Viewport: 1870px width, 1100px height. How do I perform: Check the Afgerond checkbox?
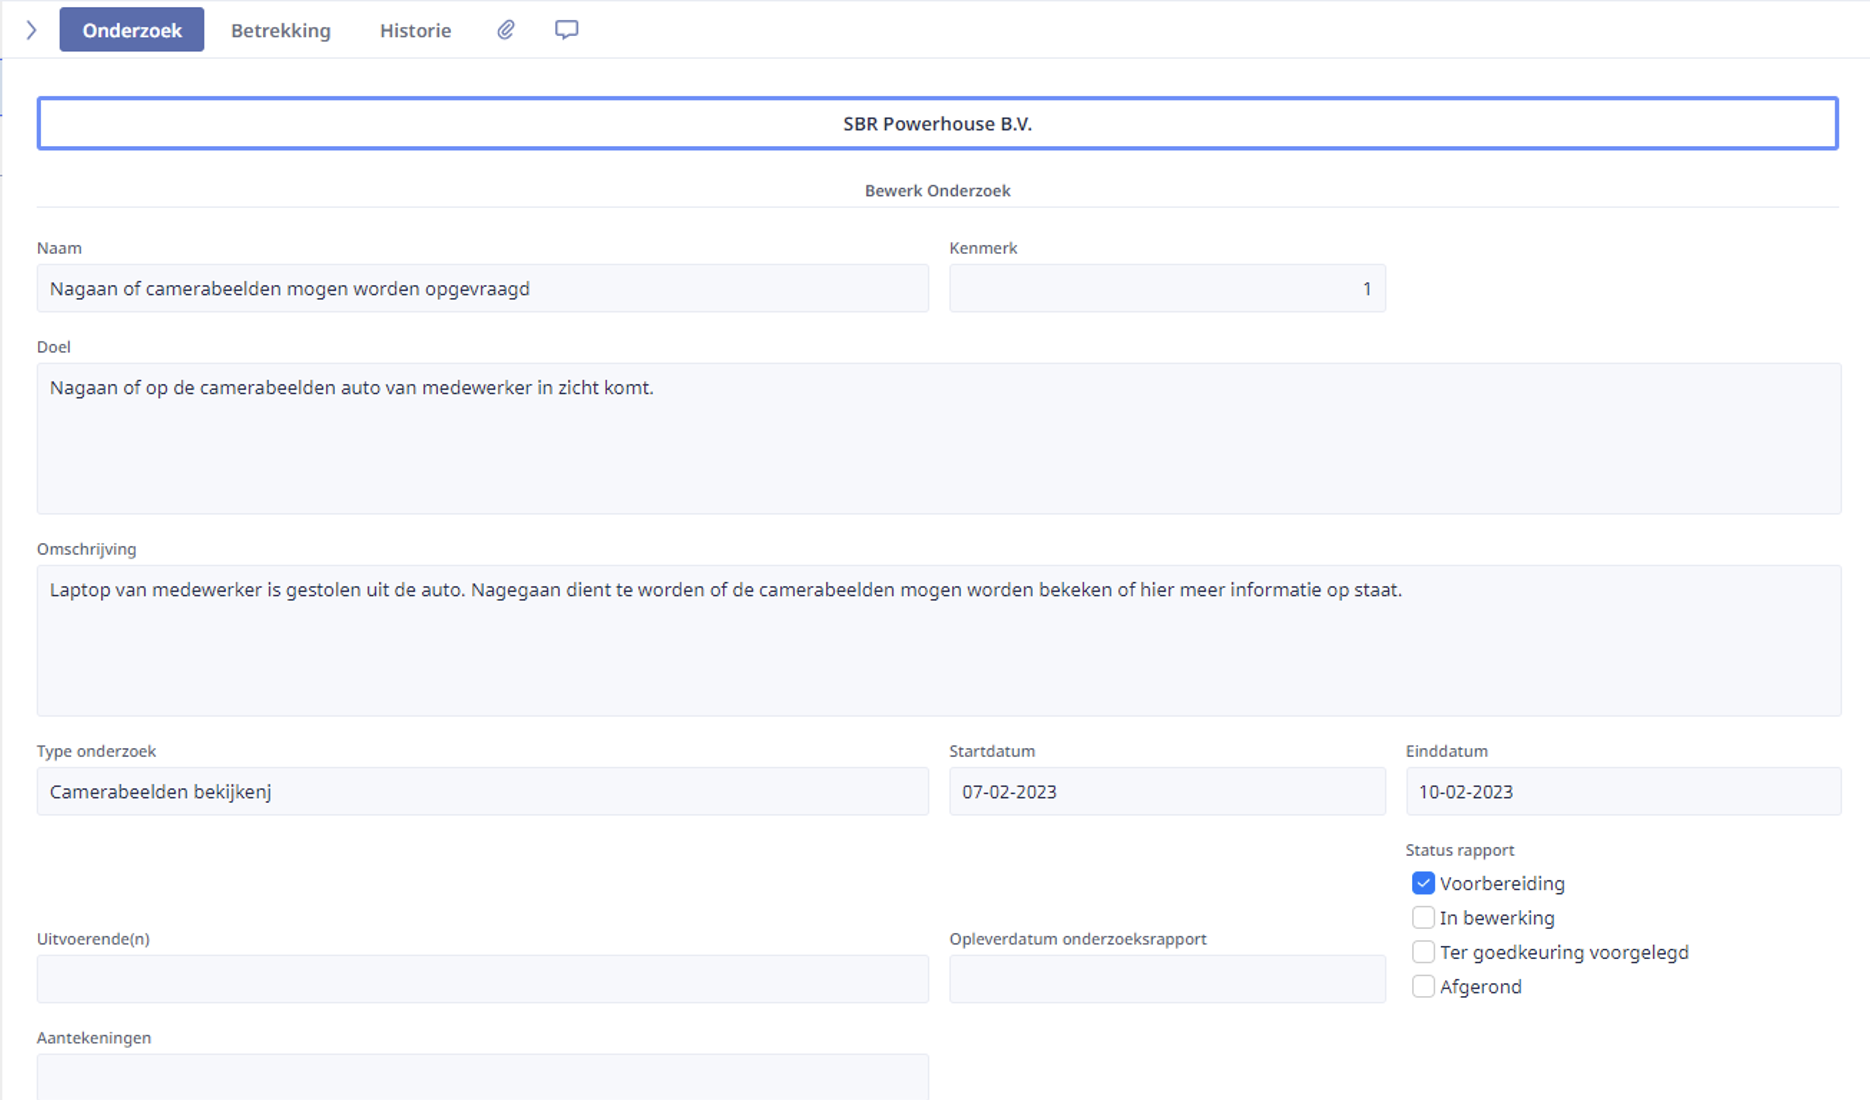1423,986
